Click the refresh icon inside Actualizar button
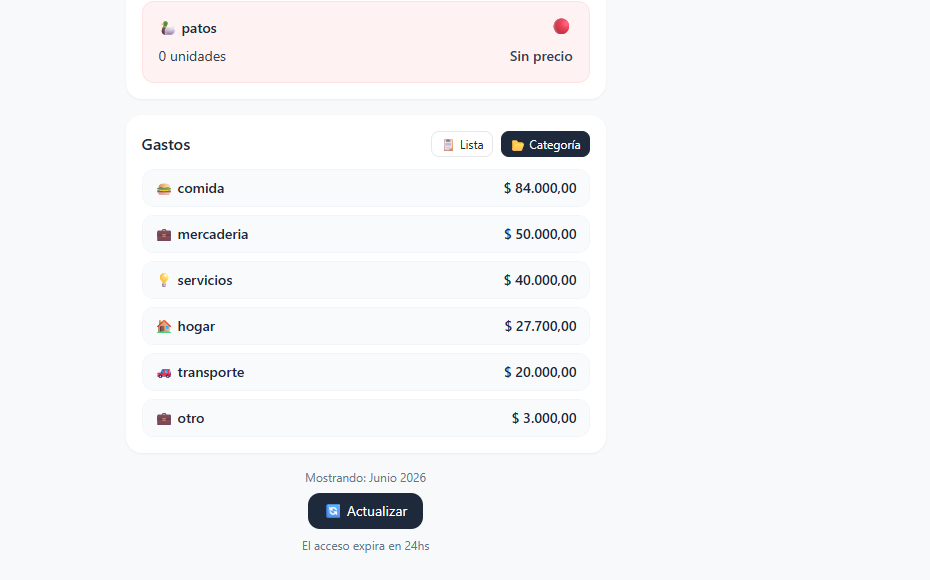The image size is (930, 580). pos(333,511)
